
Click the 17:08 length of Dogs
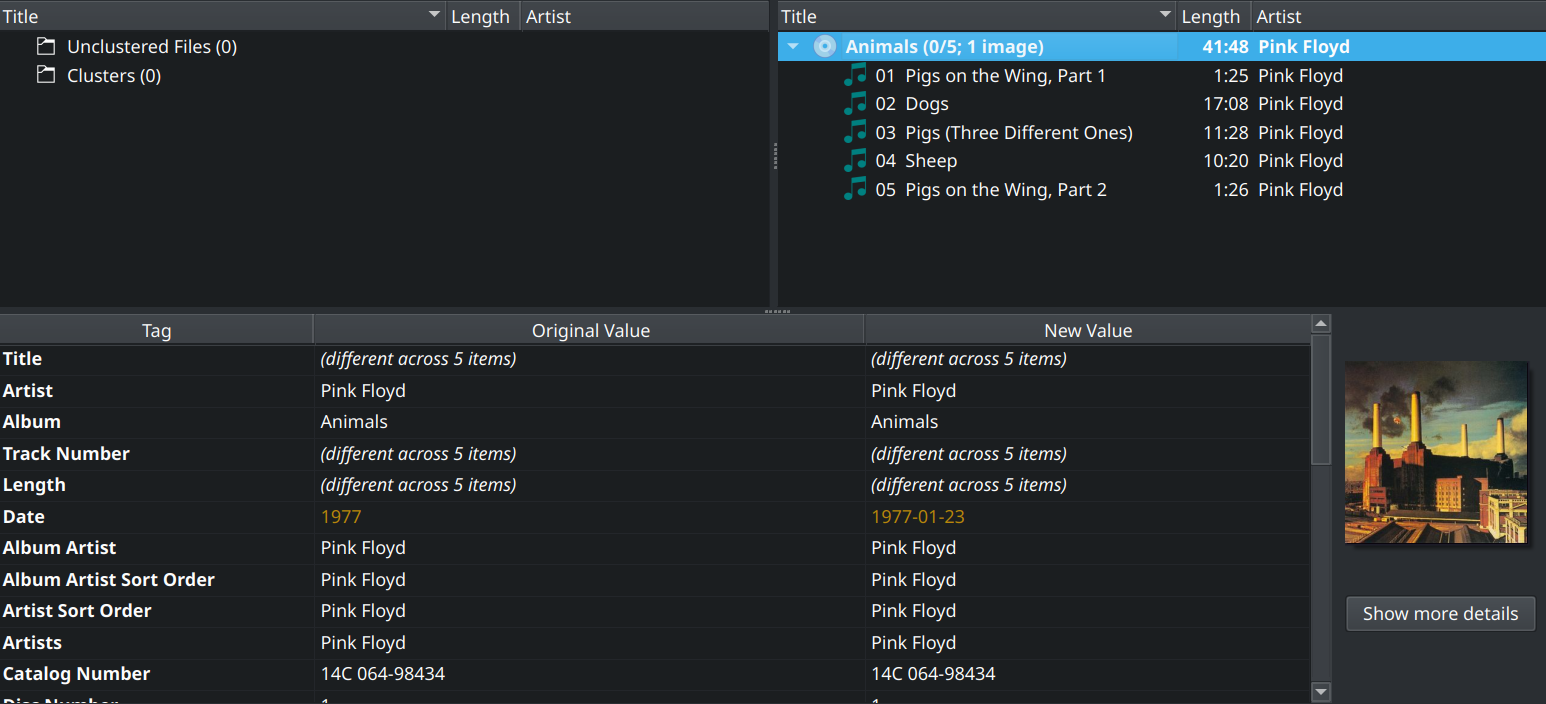tap(1225, 103)
